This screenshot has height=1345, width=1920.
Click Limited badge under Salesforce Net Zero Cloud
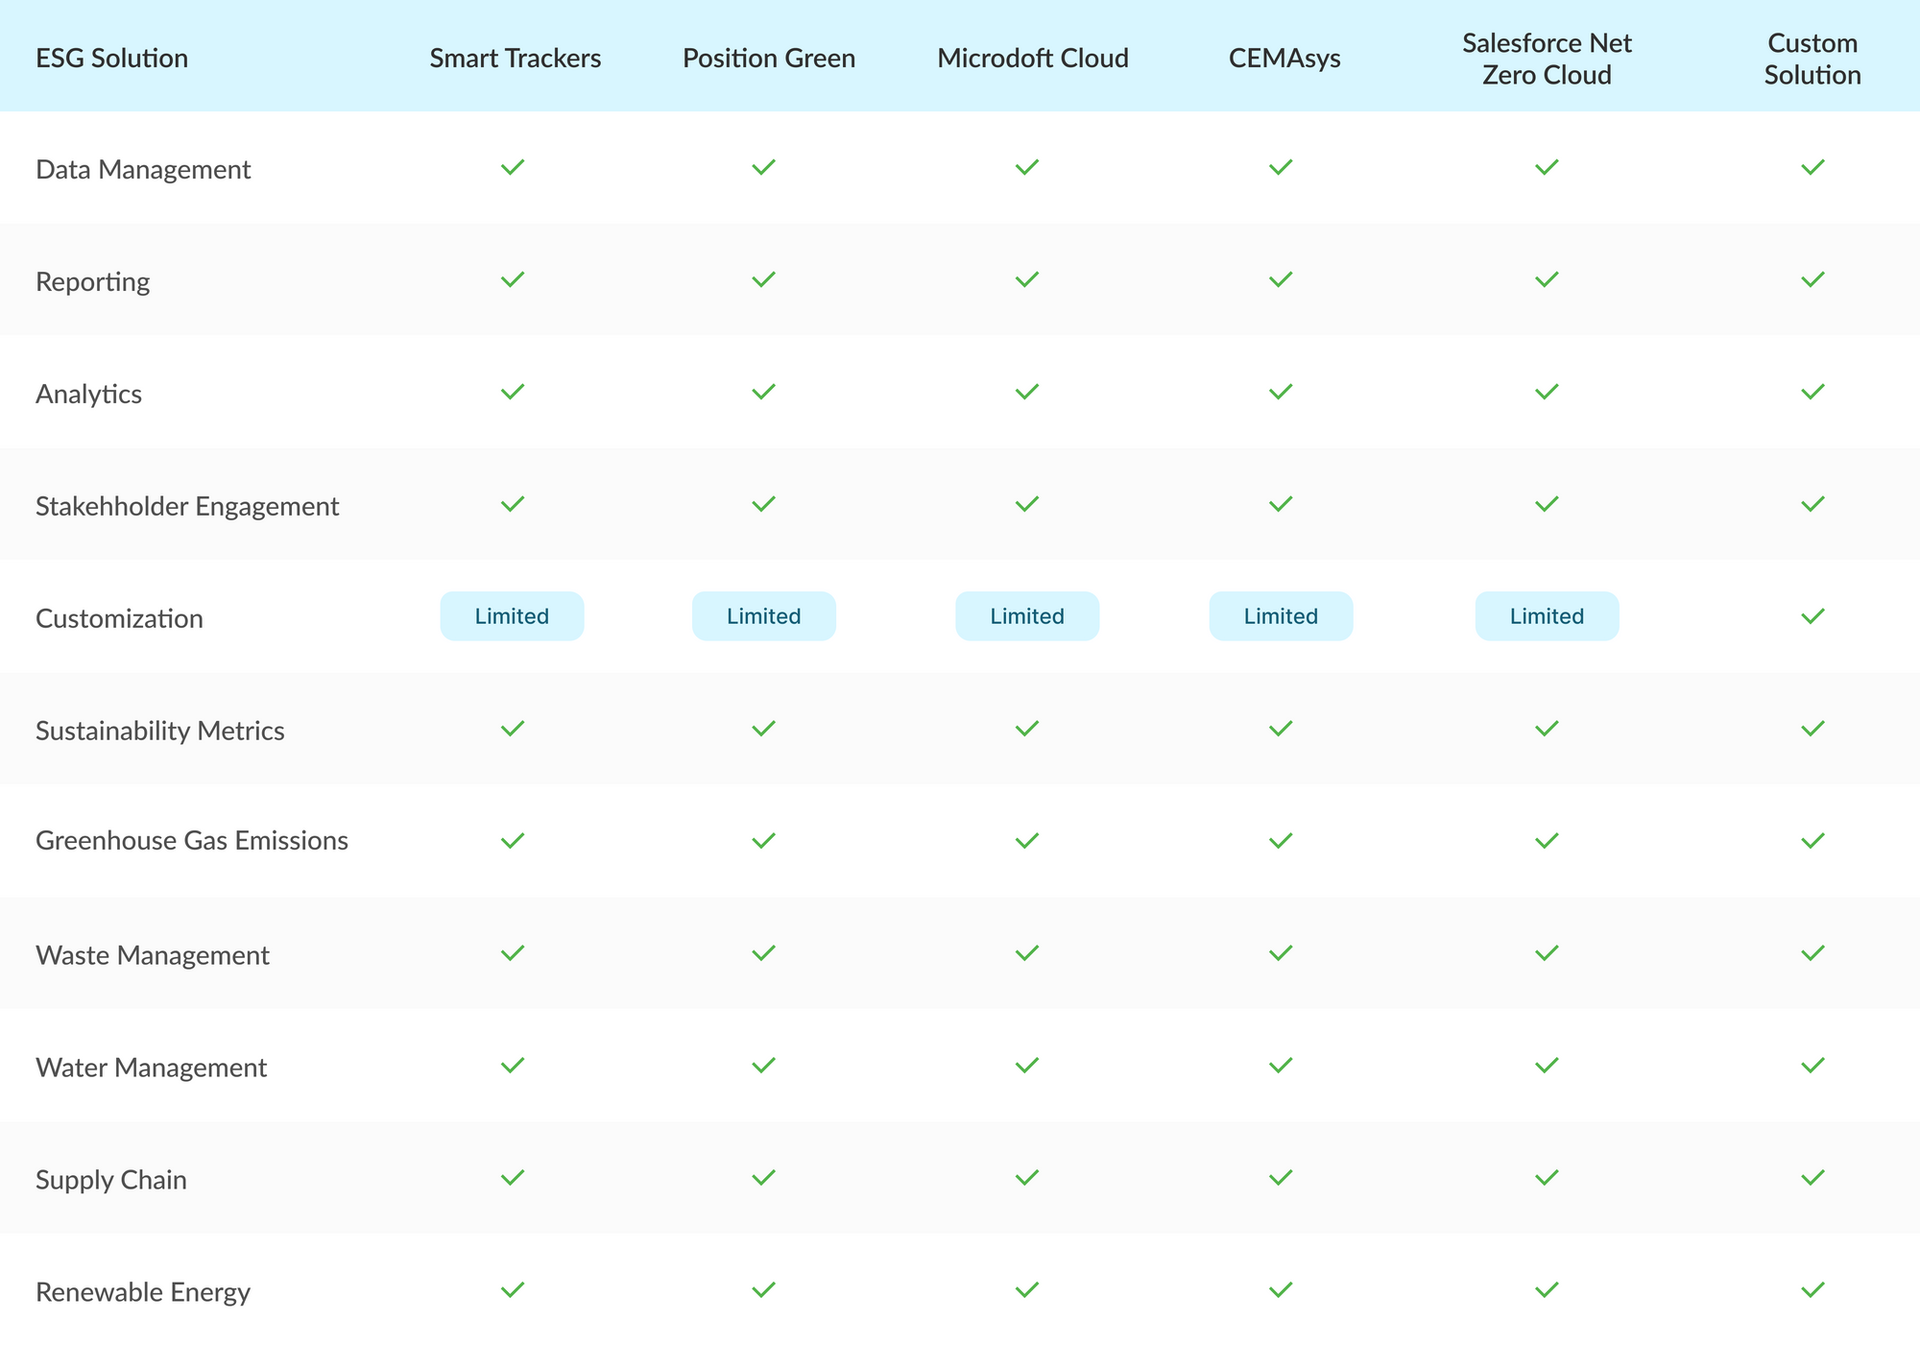1546,616
